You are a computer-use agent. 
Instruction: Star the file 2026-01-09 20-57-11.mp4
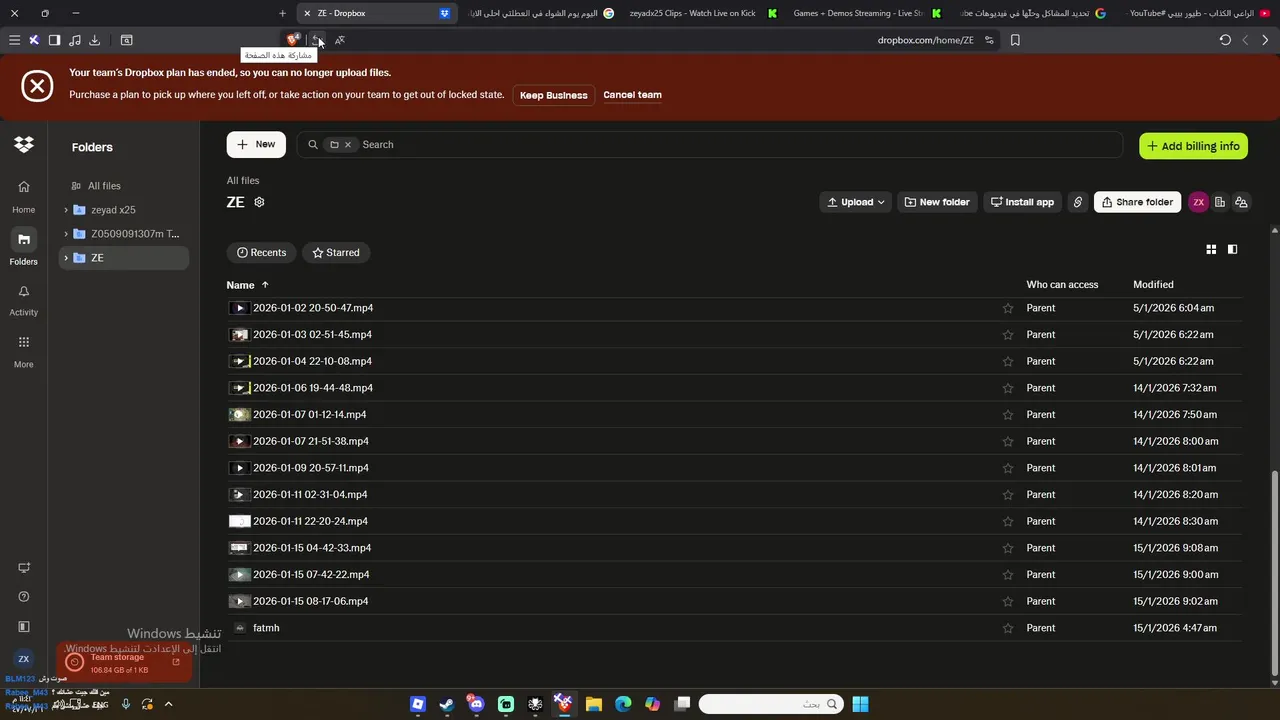coord(1008,468)
